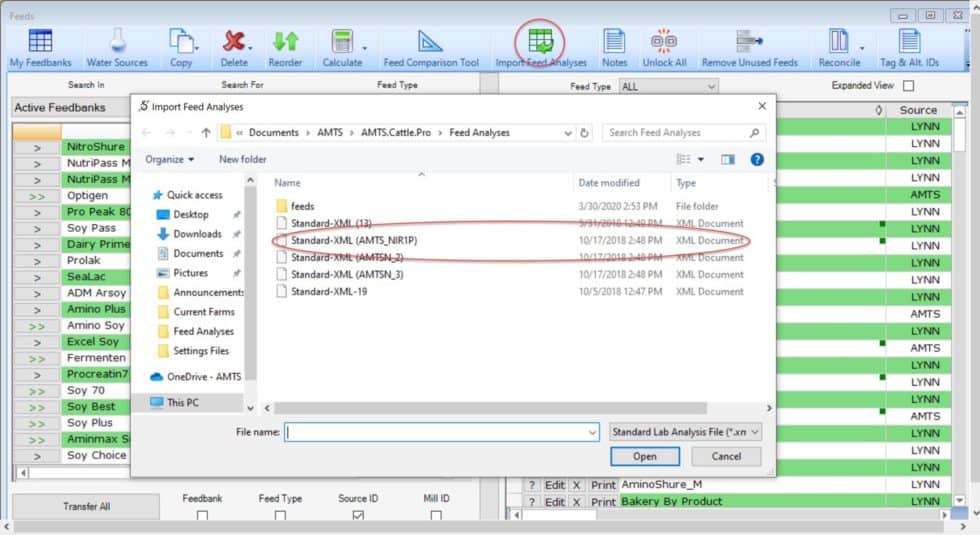Viewport: 980px width, 535px height.
Task: Click Print for Bakery By Product row
Action: (x=603, y=501)
